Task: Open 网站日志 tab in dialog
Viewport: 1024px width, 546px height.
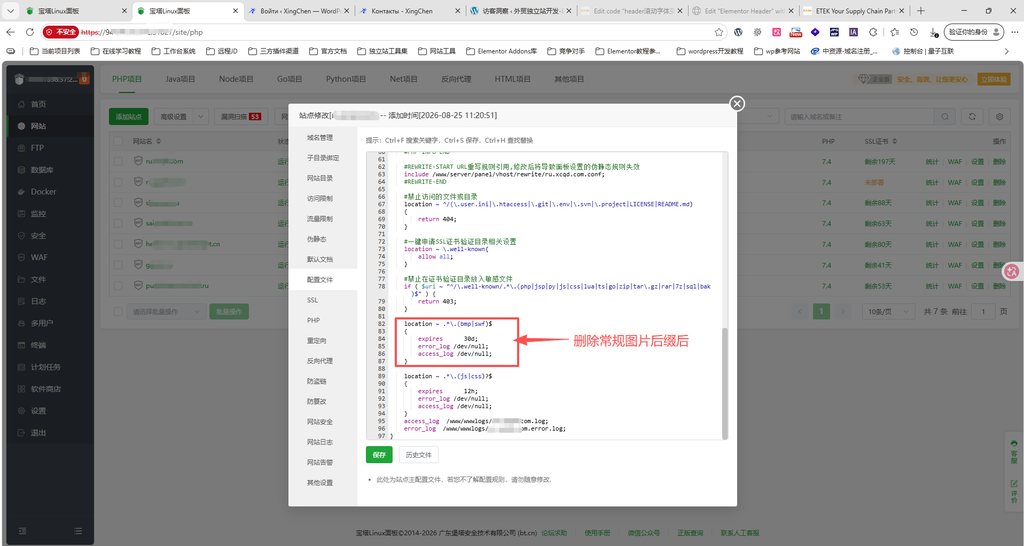Action: (x=320, y=442)
